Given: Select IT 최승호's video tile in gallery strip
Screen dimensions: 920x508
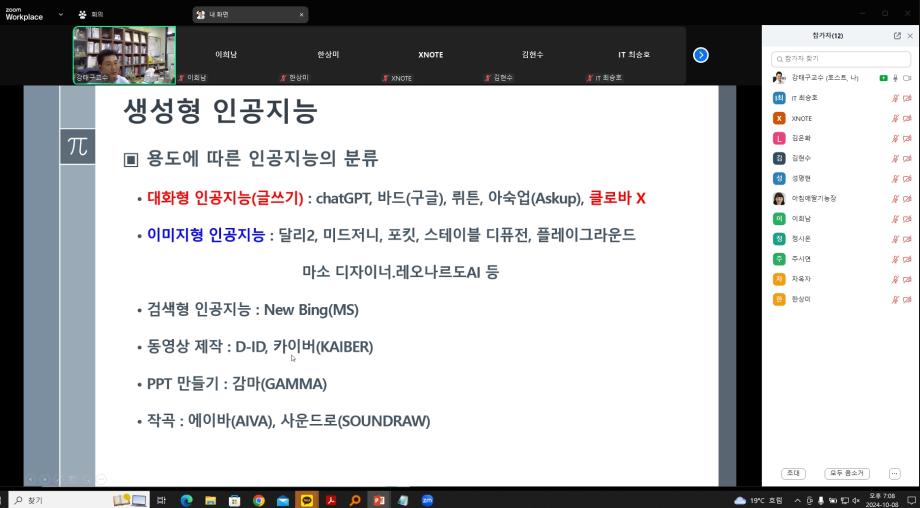Looking at the screenshot, I should coord(634,55).
